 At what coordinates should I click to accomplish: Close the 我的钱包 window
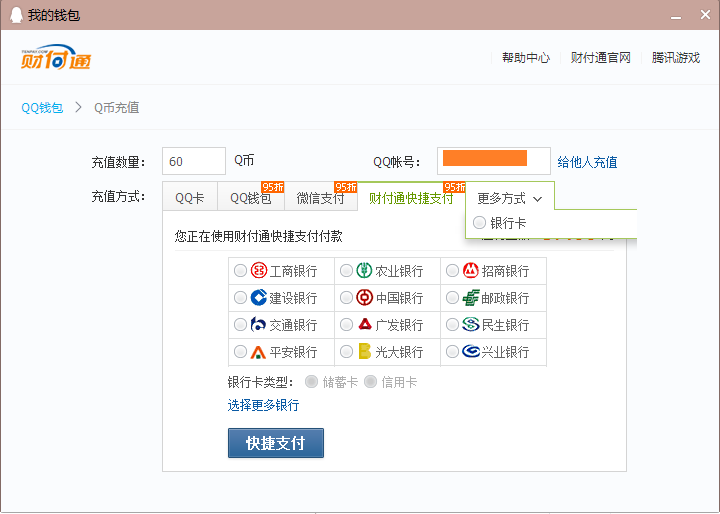(705, 15)
